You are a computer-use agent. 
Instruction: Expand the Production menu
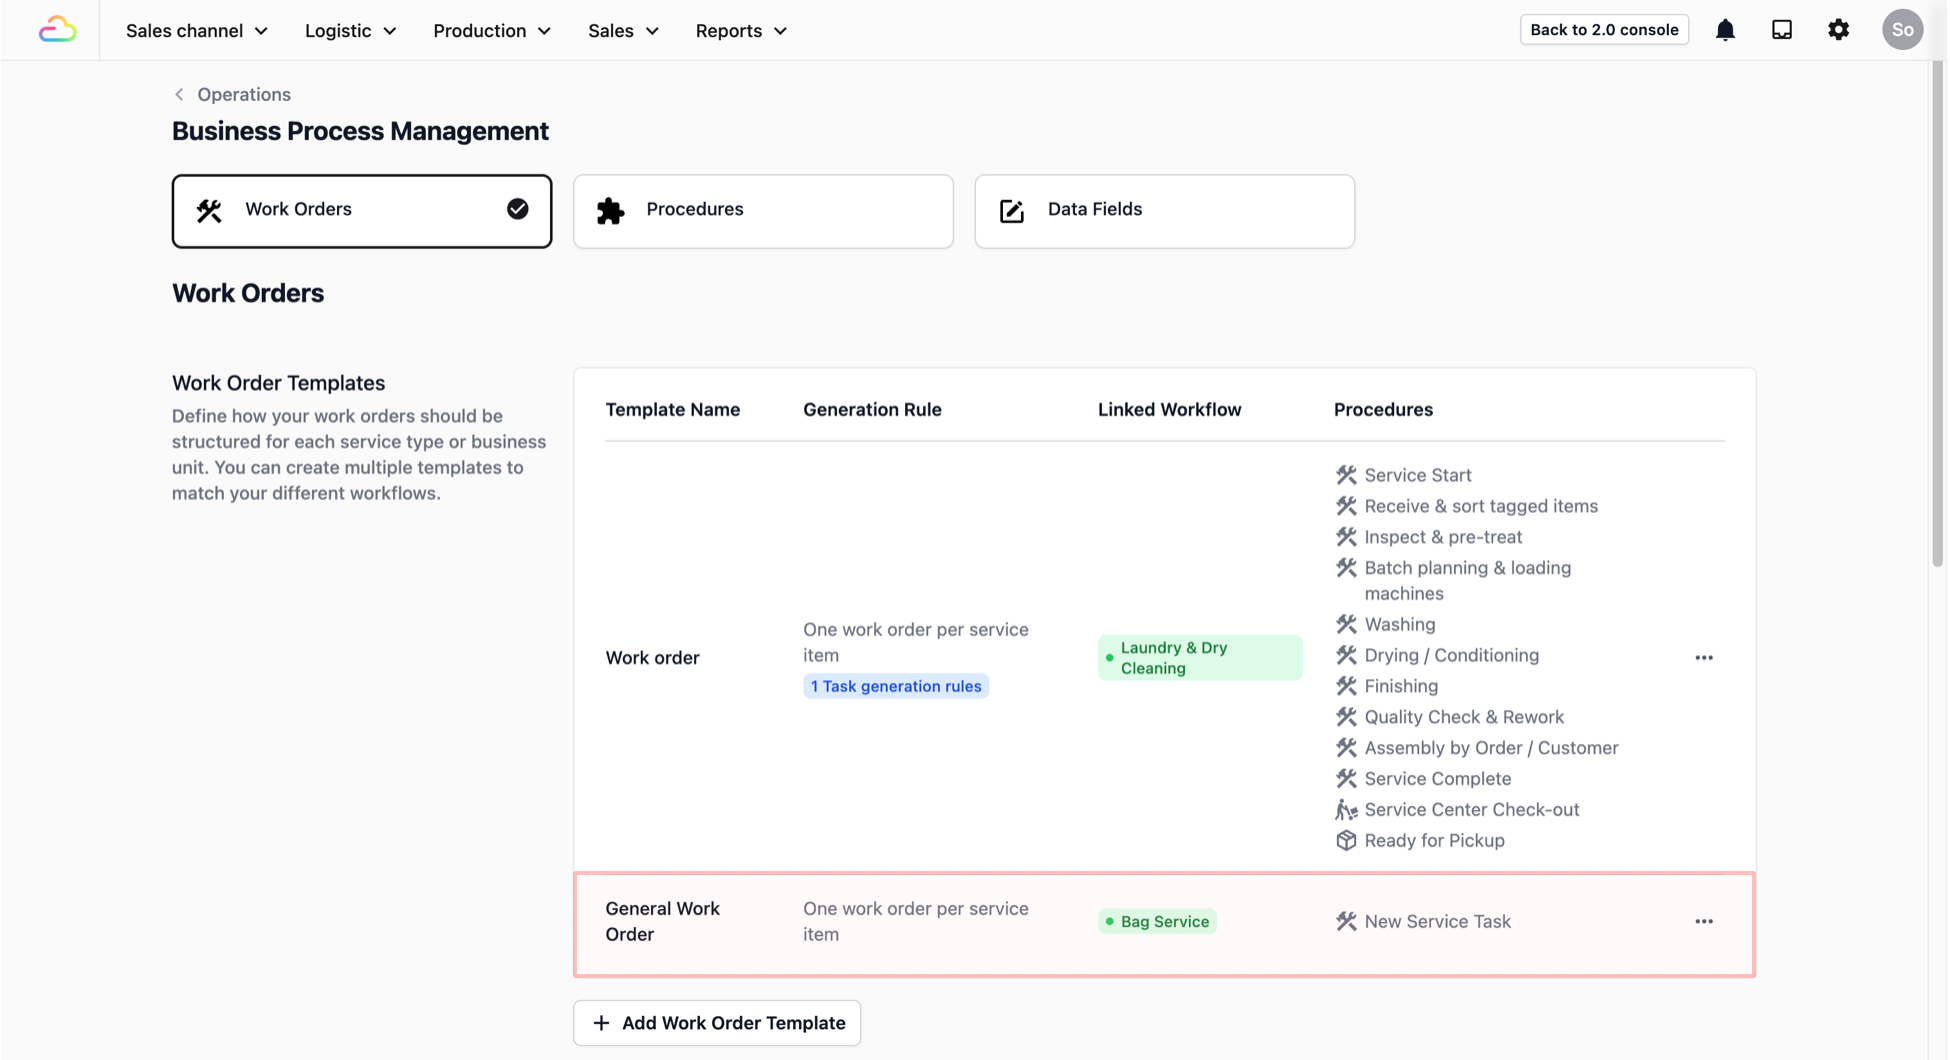491,31
